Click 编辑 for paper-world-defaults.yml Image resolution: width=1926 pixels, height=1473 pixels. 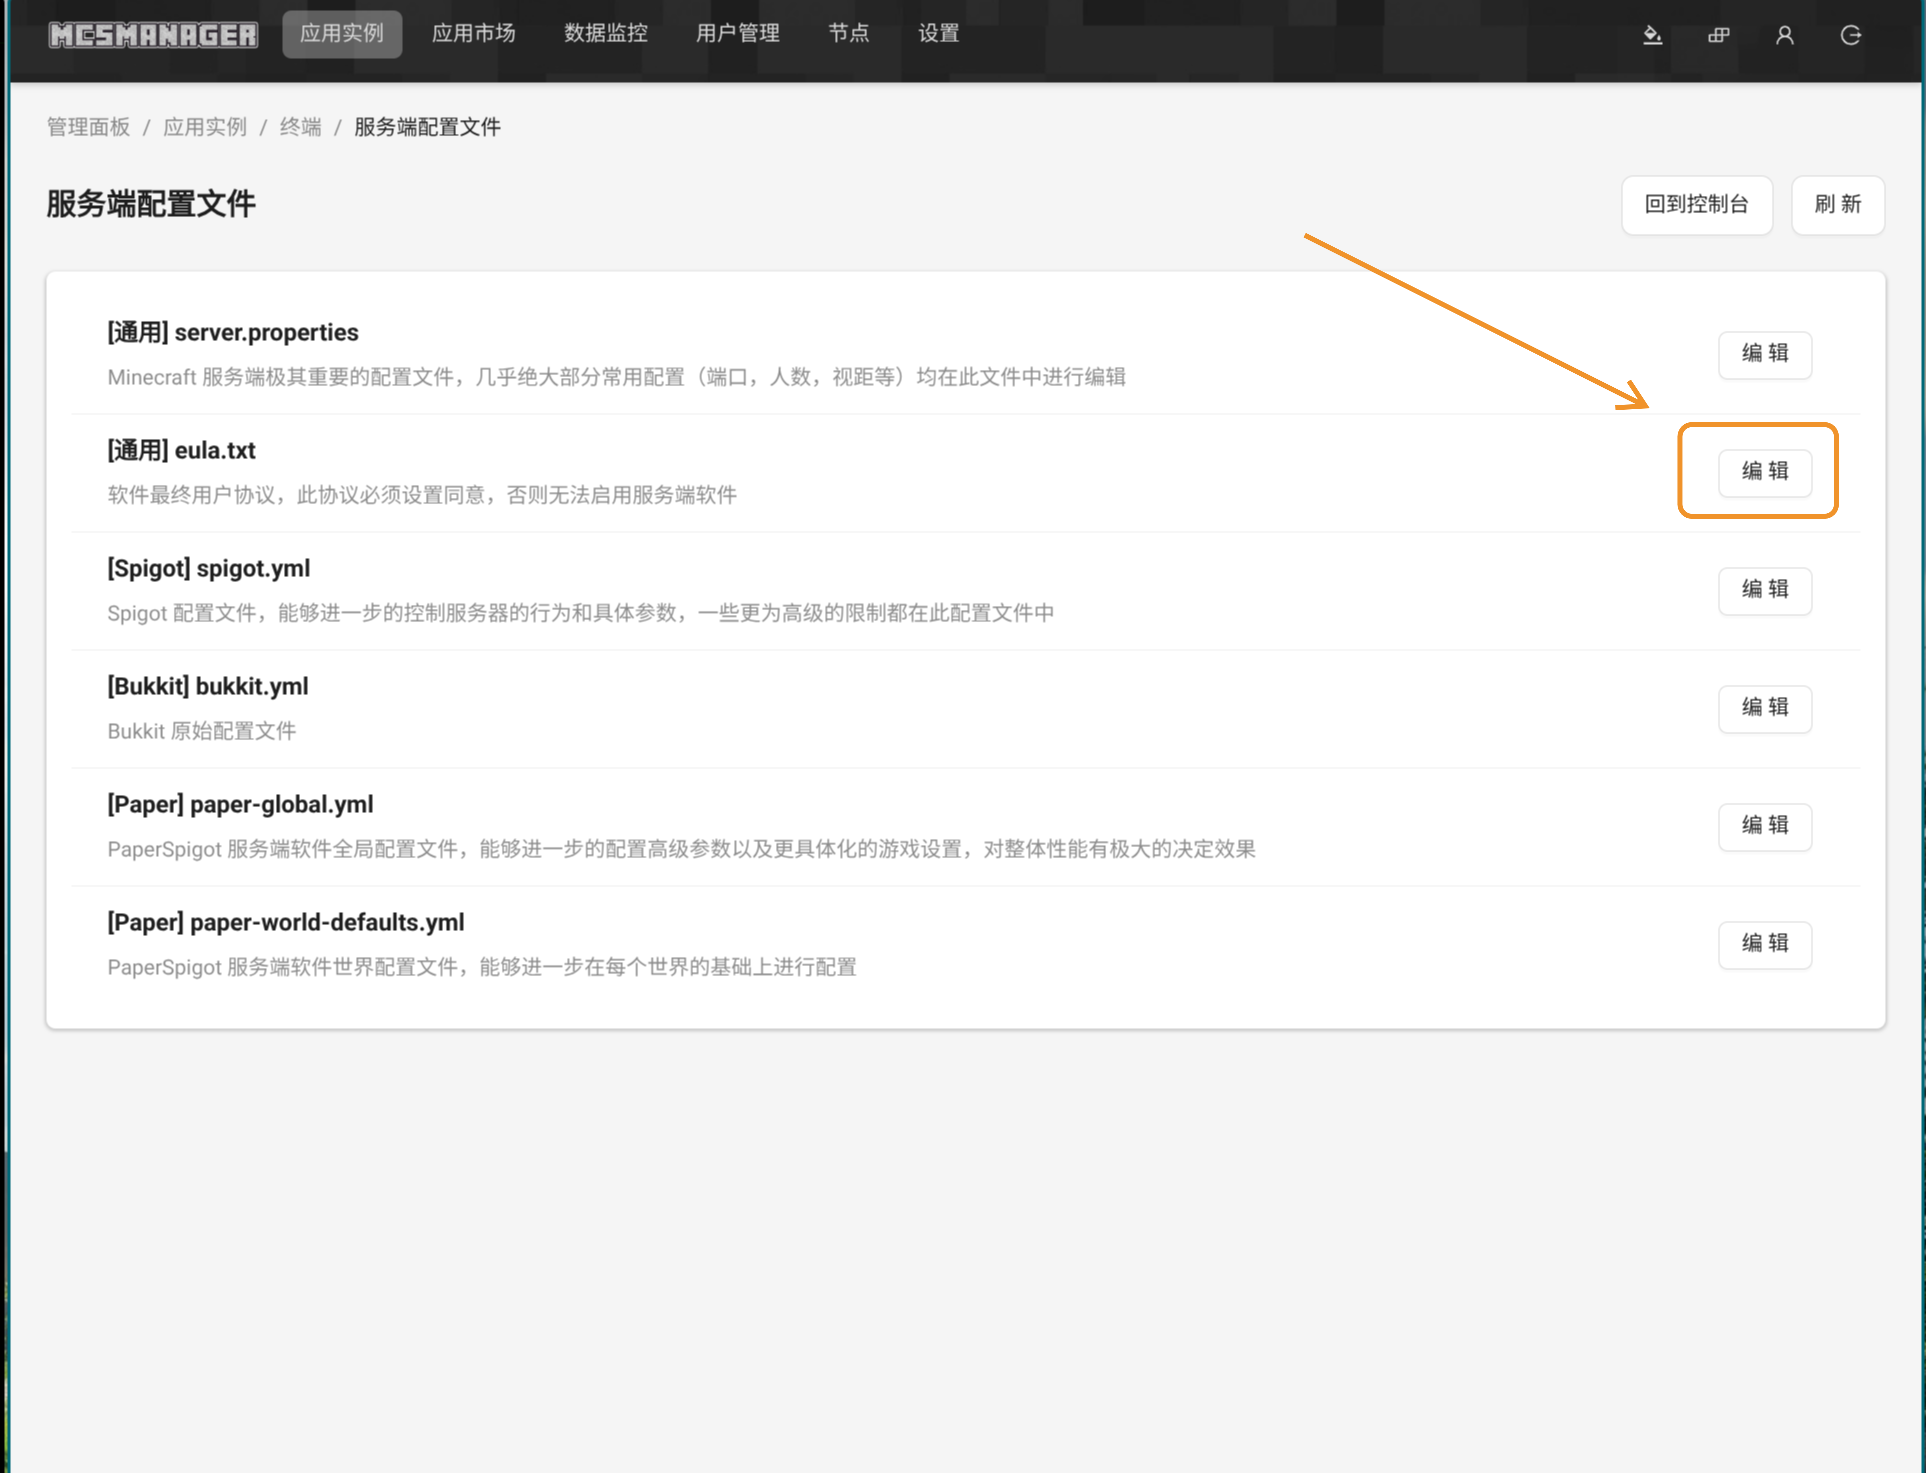[x=1765, y=944]
